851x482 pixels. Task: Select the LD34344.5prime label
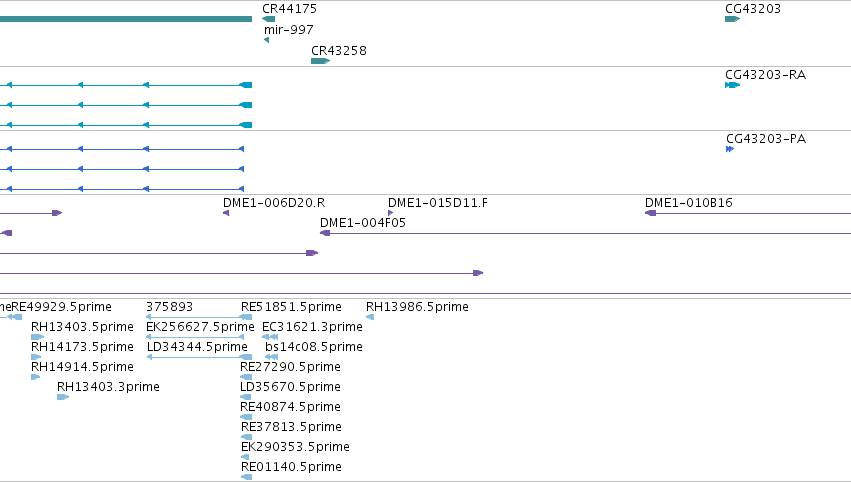tap(197, 347)
